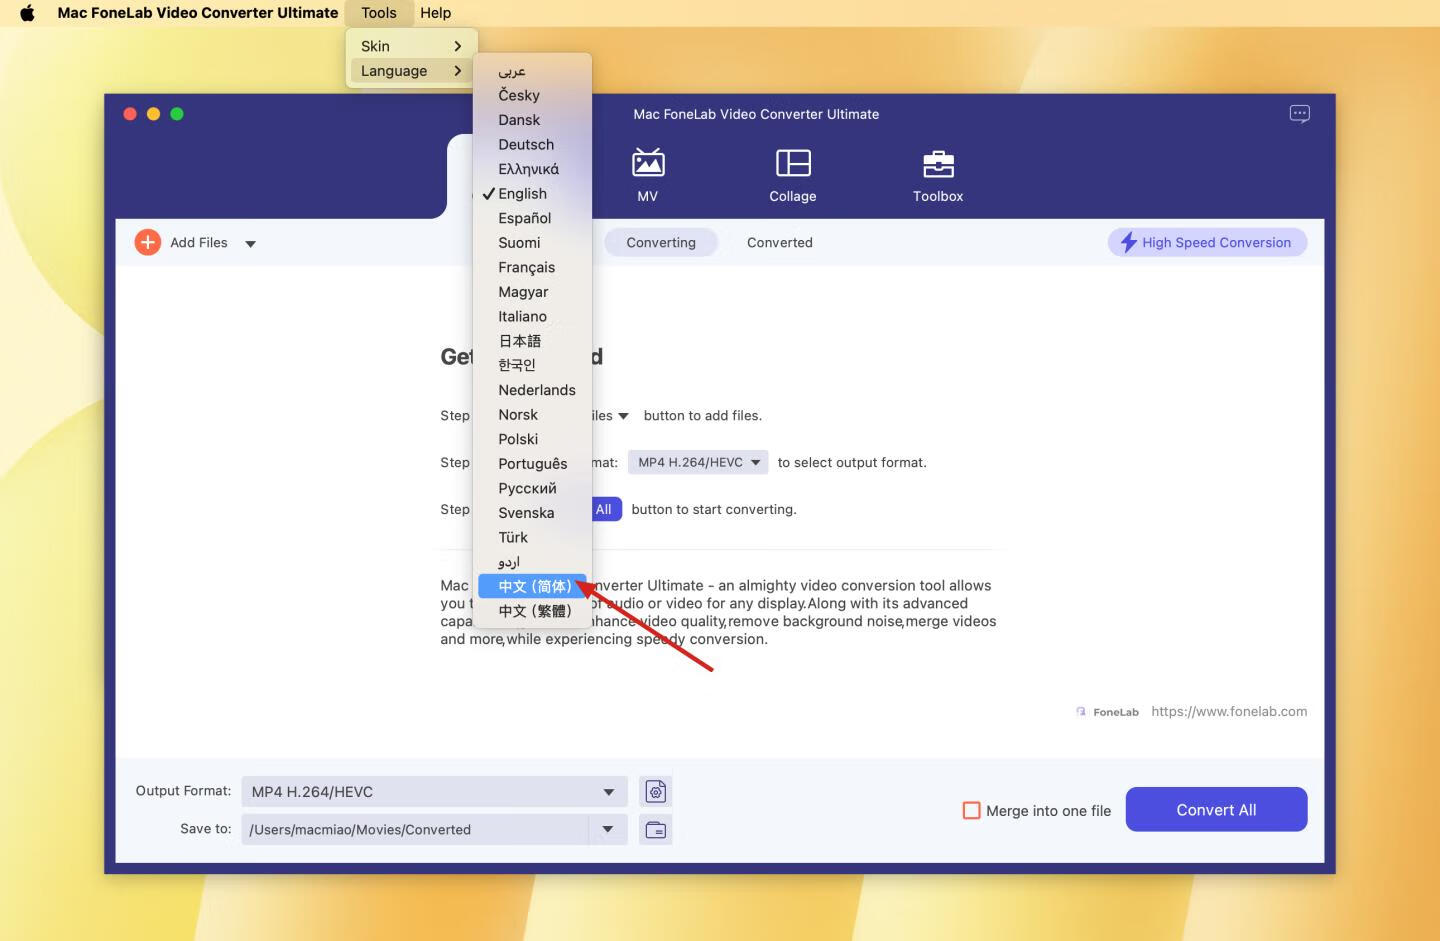Switch to the Converted tab
This screenshot has height=941, width=1440.
point(780,242)
